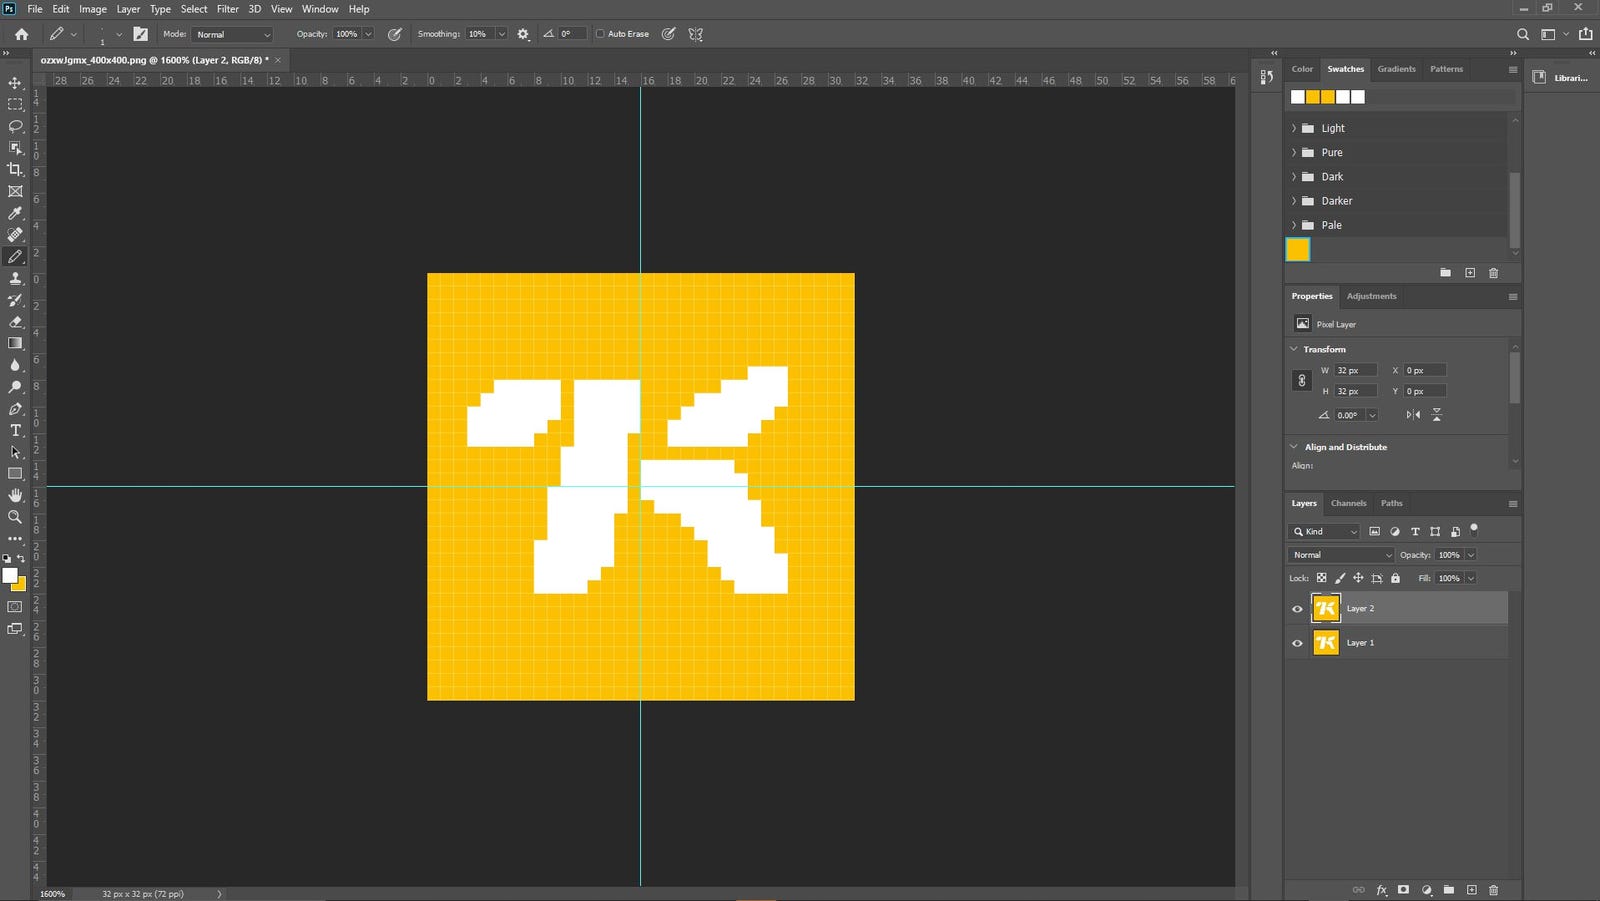Open the brush Mode dropdown
Viewport: 1600px width, 901px height.
point(232,34)
